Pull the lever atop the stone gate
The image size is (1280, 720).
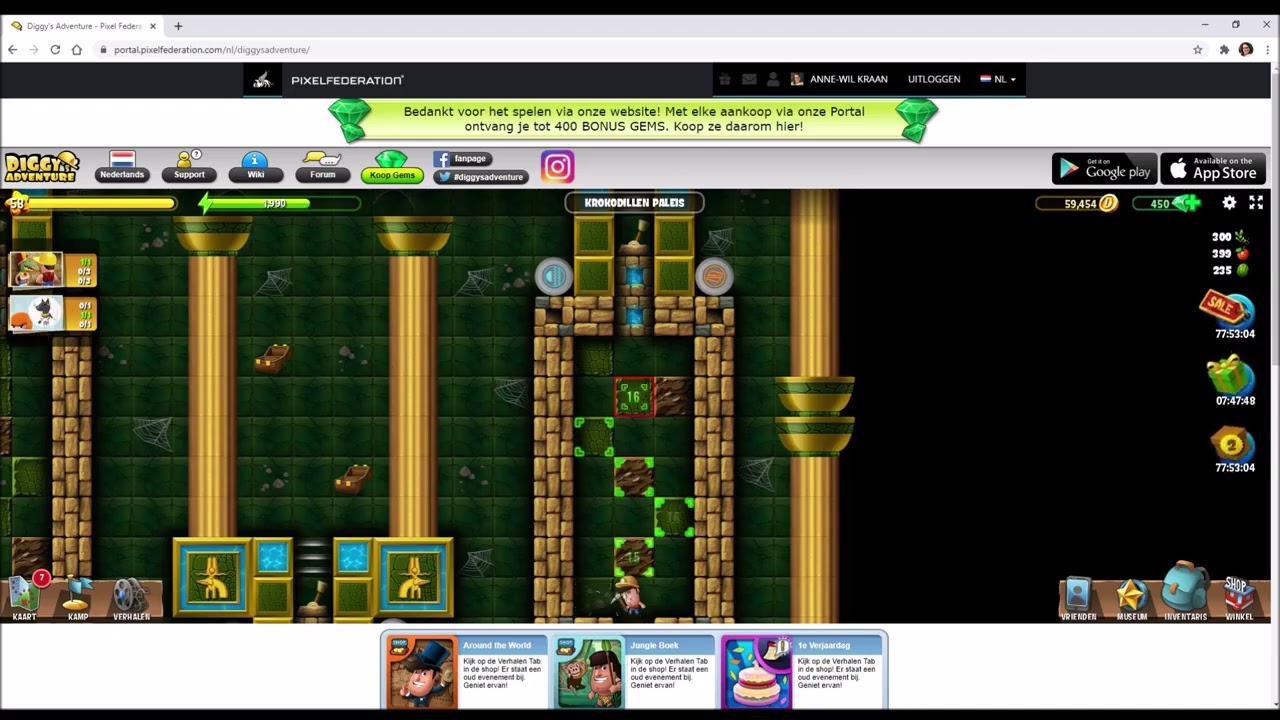(x=634, y=236)
